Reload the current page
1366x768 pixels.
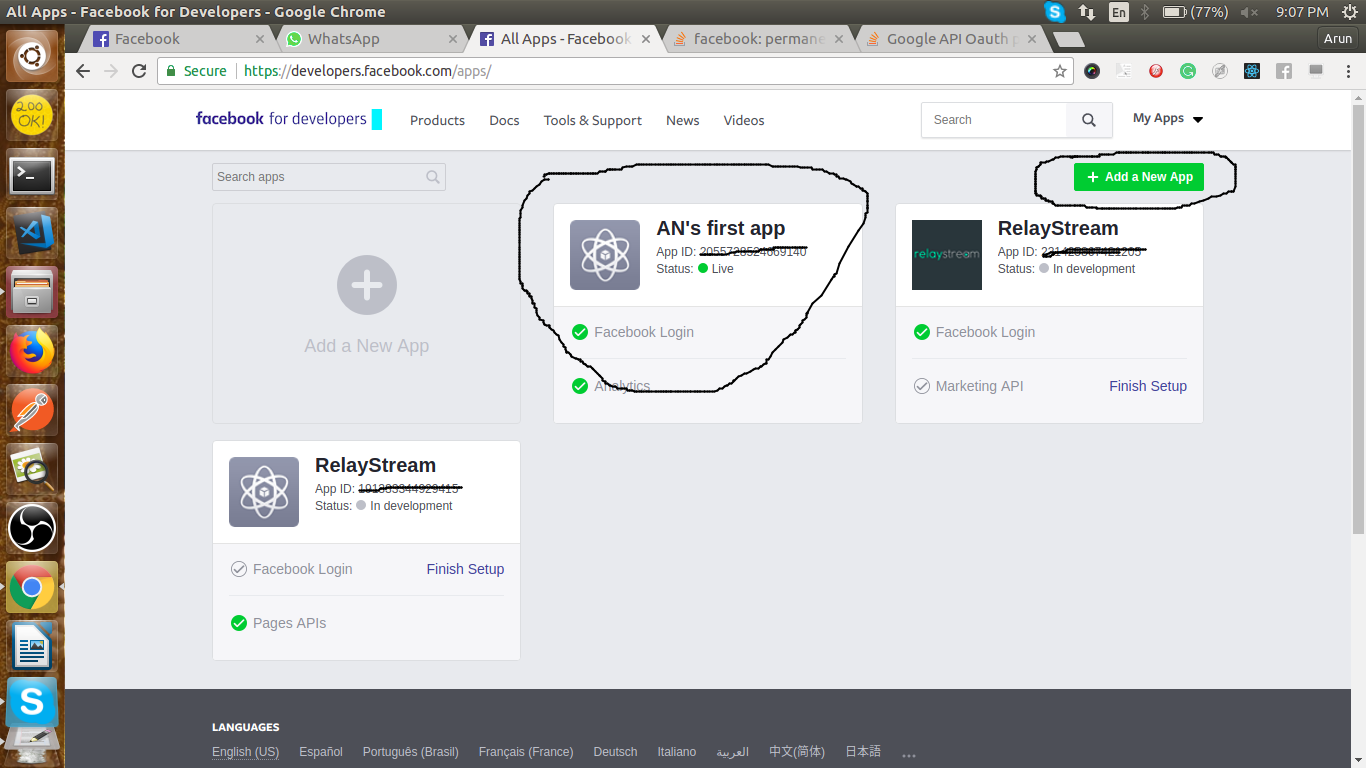139,71
